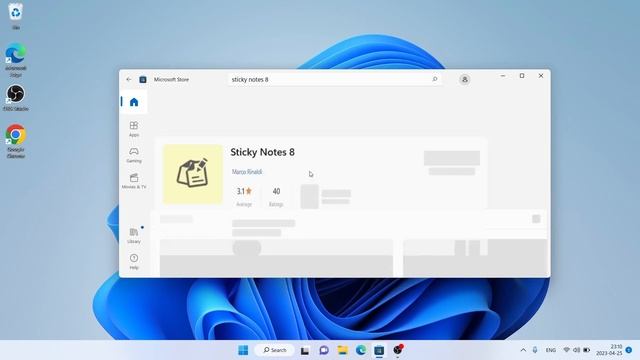Image resolution: width=640 pixels, height=360 pixels.
Task: Open Movies & TV section
Action: point(134,181)
